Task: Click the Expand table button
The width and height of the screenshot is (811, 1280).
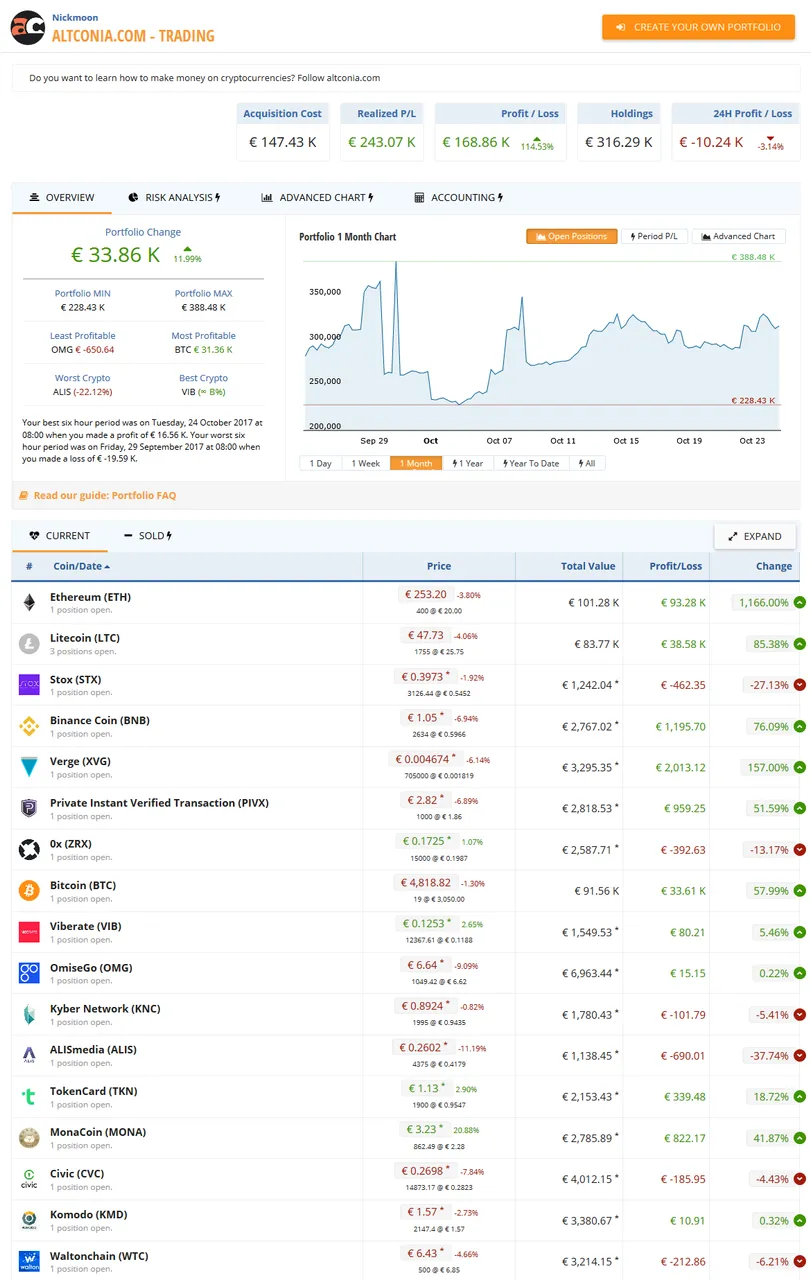Action: (x=755, y=536)
